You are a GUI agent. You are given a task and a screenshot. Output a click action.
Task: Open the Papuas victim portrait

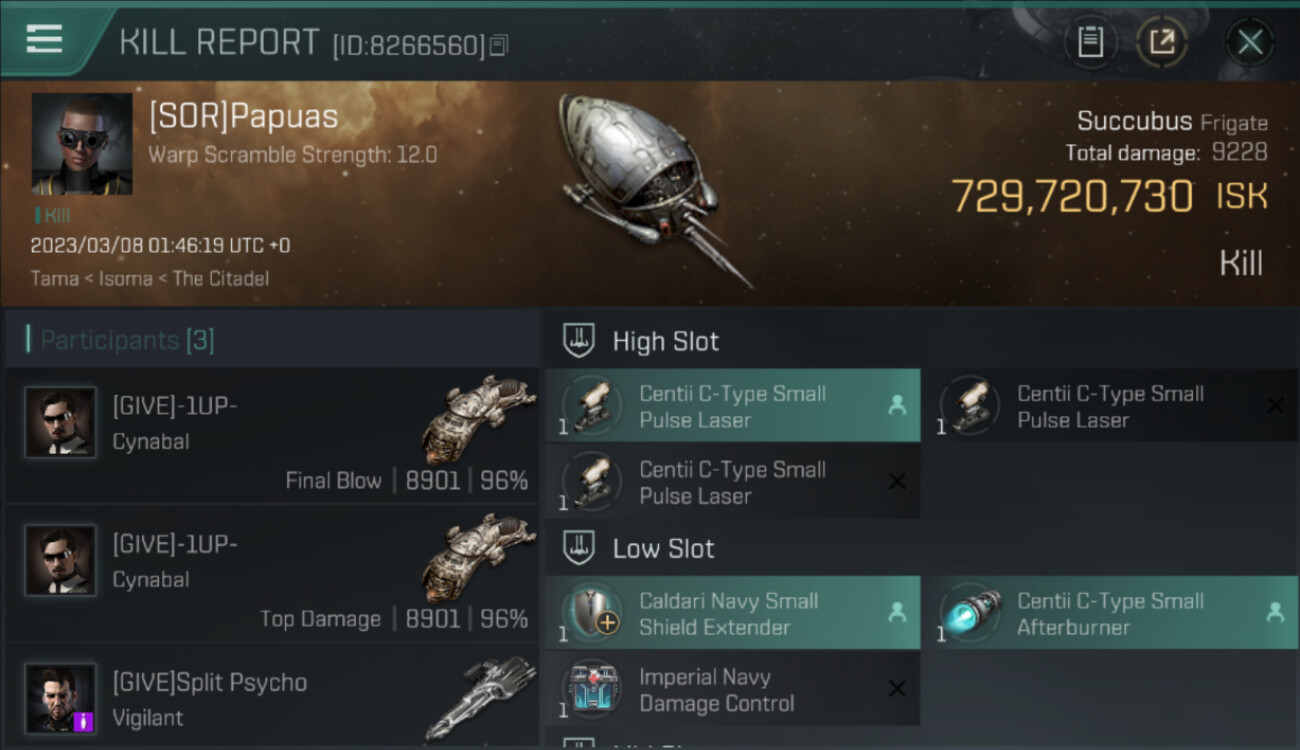point(82,144)
